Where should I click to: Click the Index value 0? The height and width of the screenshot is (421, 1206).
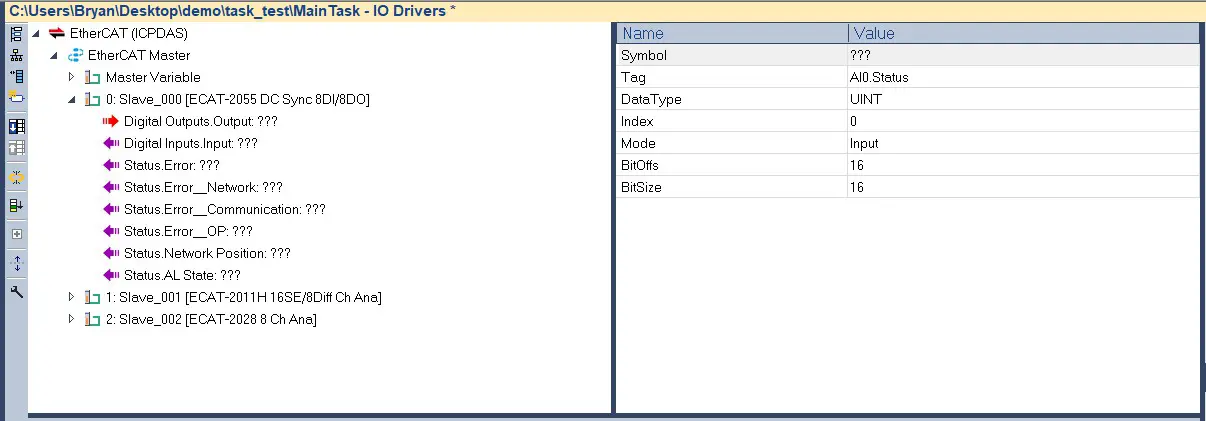tap(1024, 121)
